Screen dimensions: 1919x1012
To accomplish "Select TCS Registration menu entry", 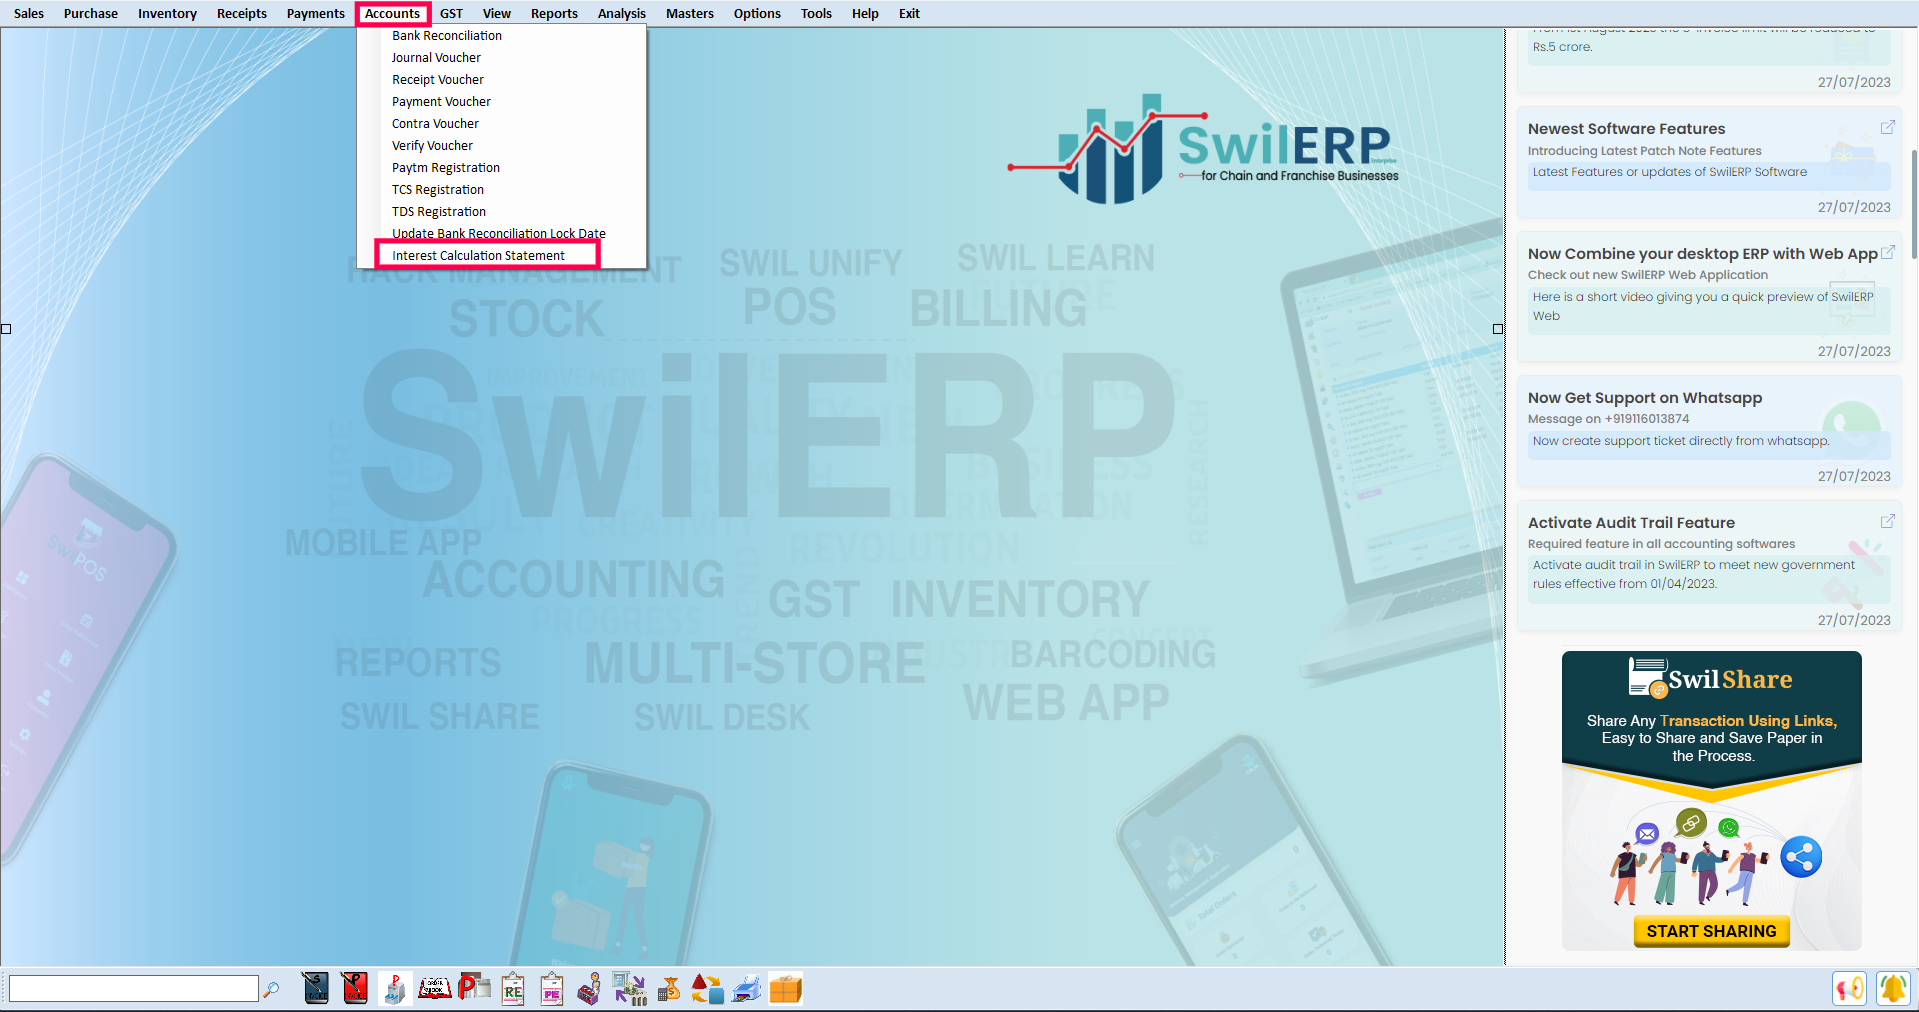I will tap(502, 189).
